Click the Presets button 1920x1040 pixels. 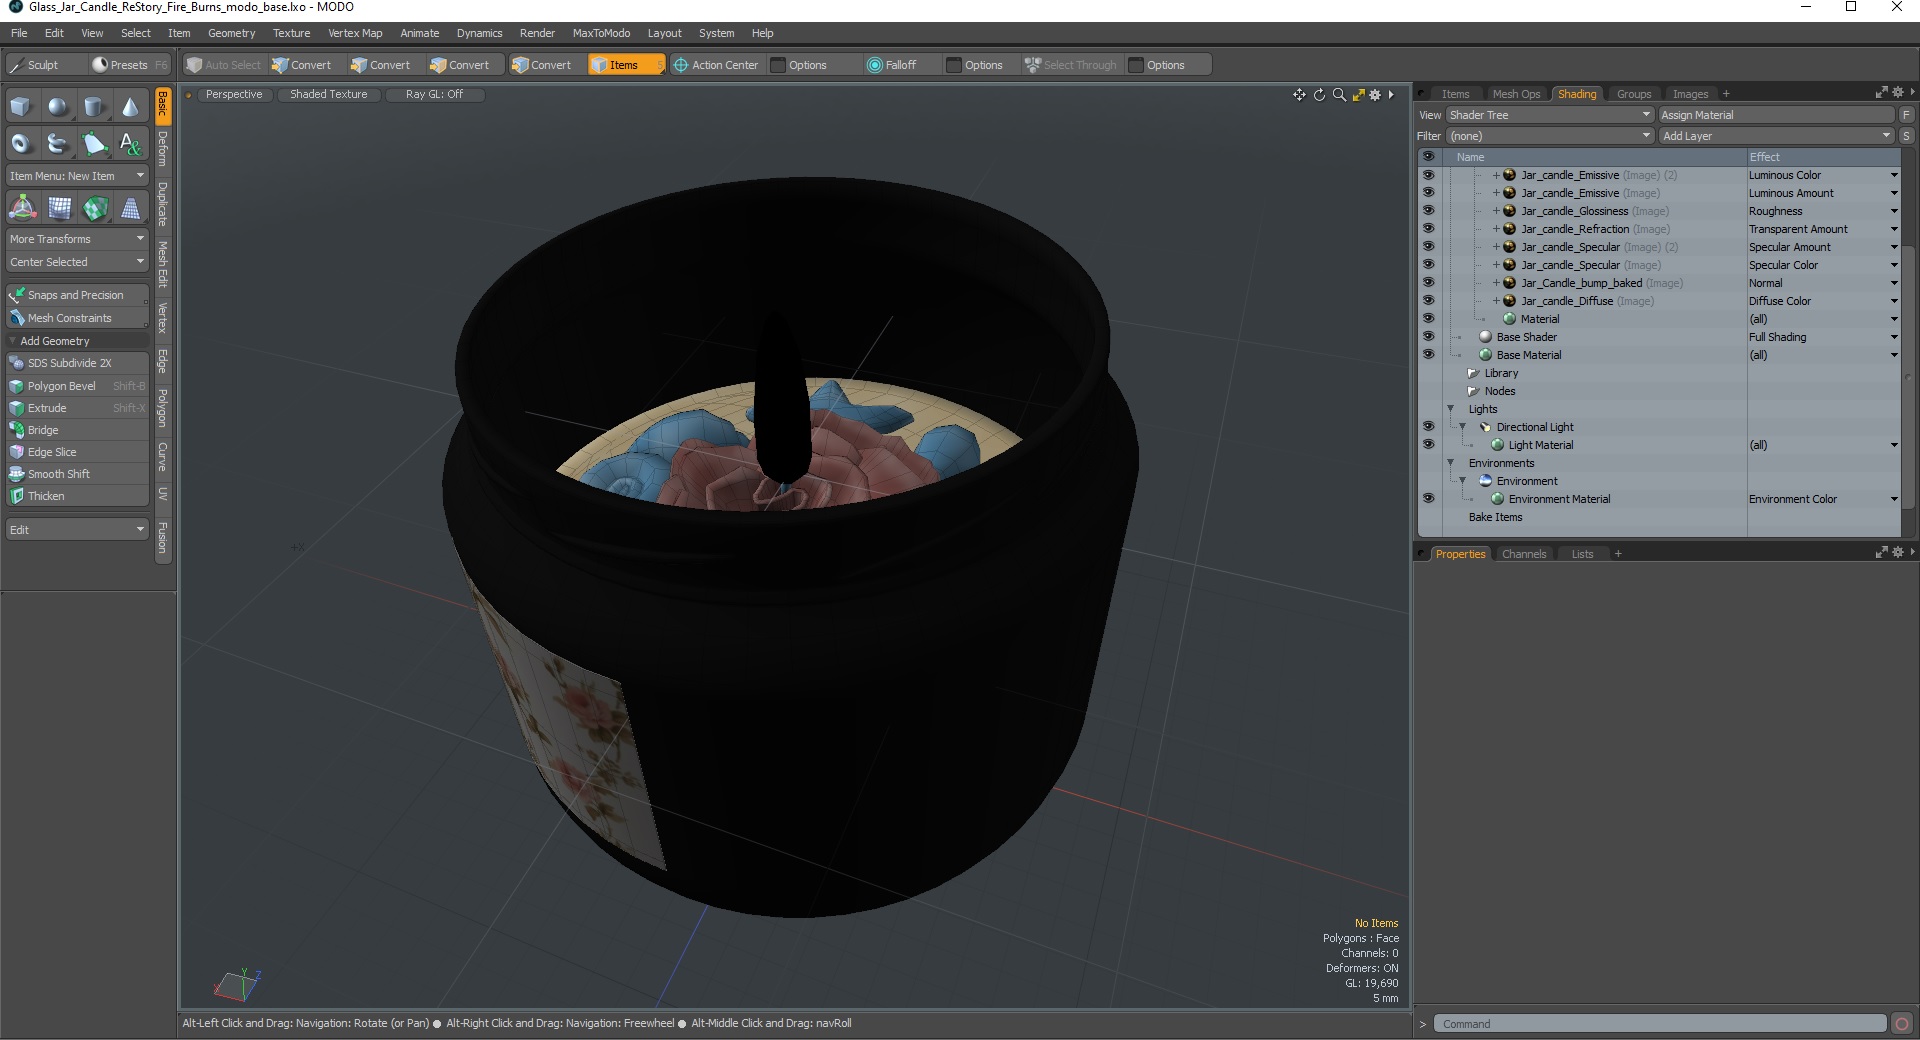click(128, 65)
